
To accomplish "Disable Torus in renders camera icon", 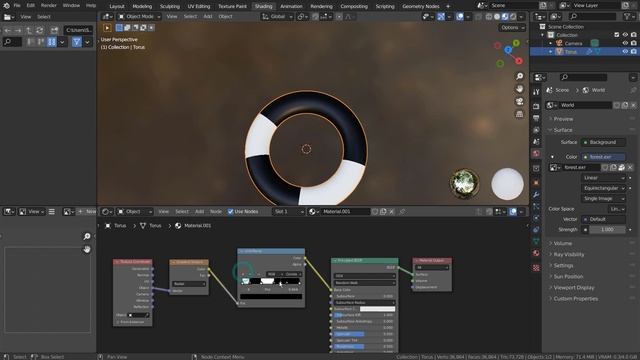I will [633, 51].
